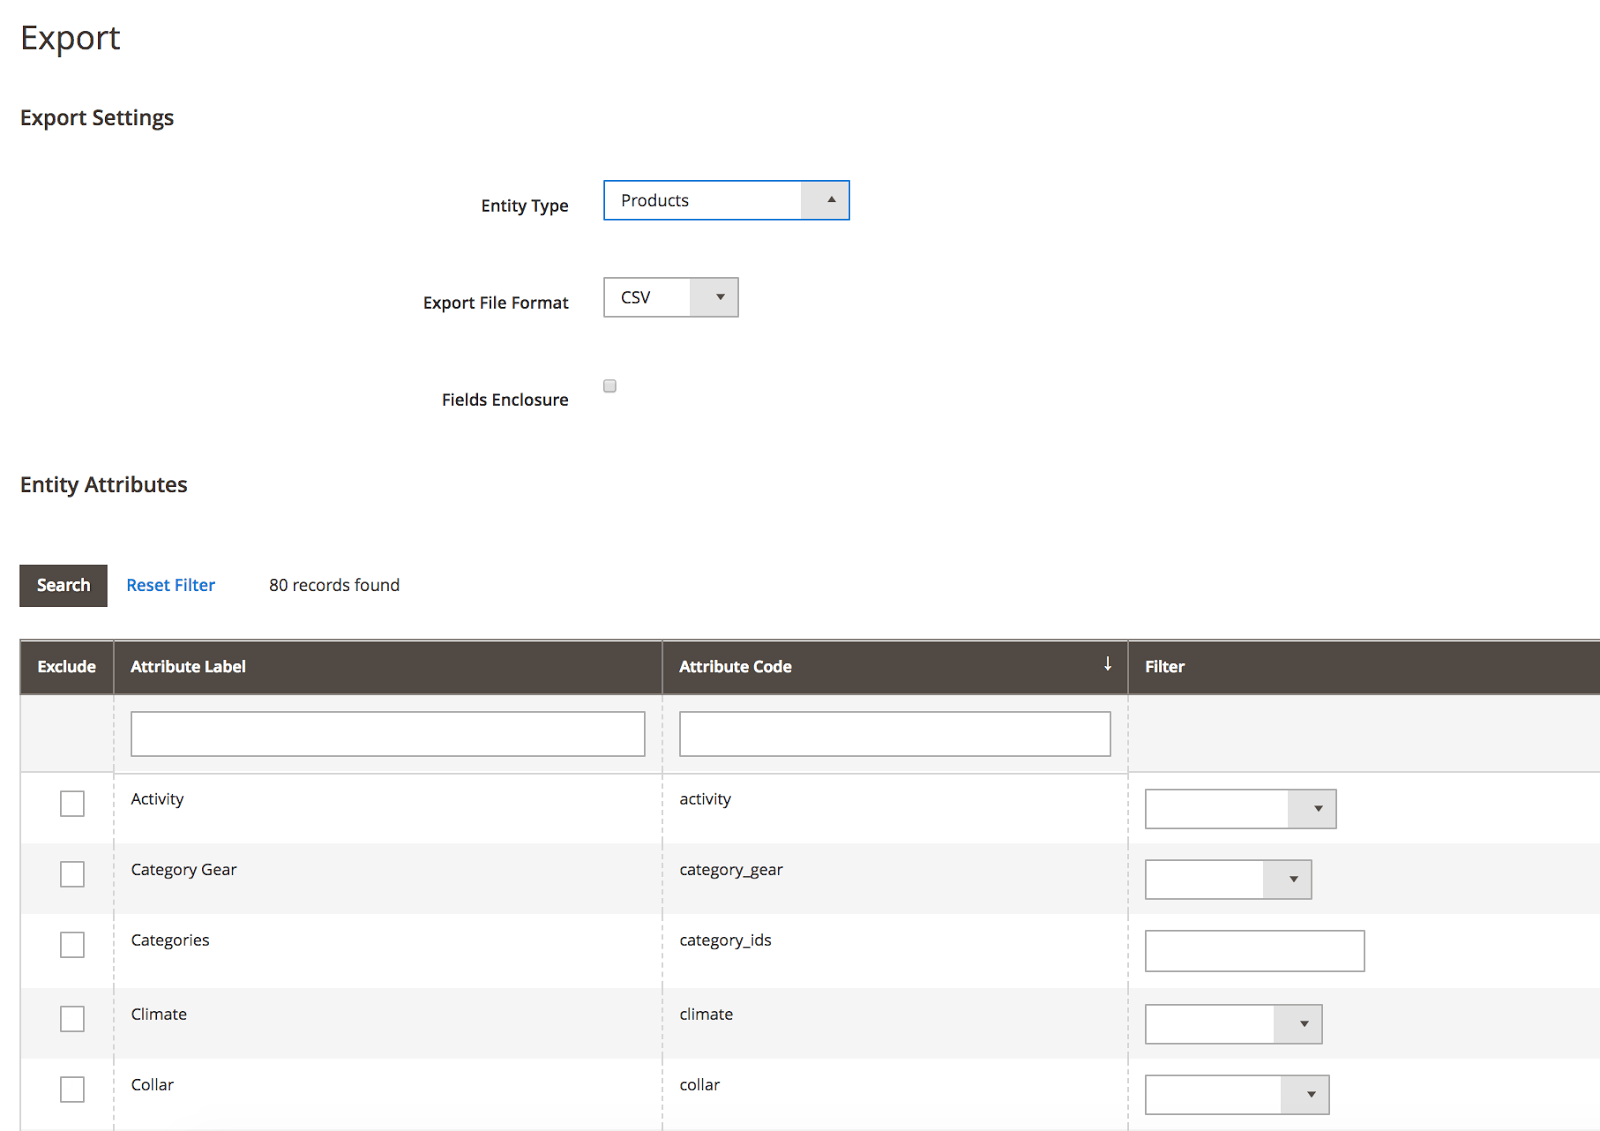Open the filter dropdown for collar

click(1237, 1094)
